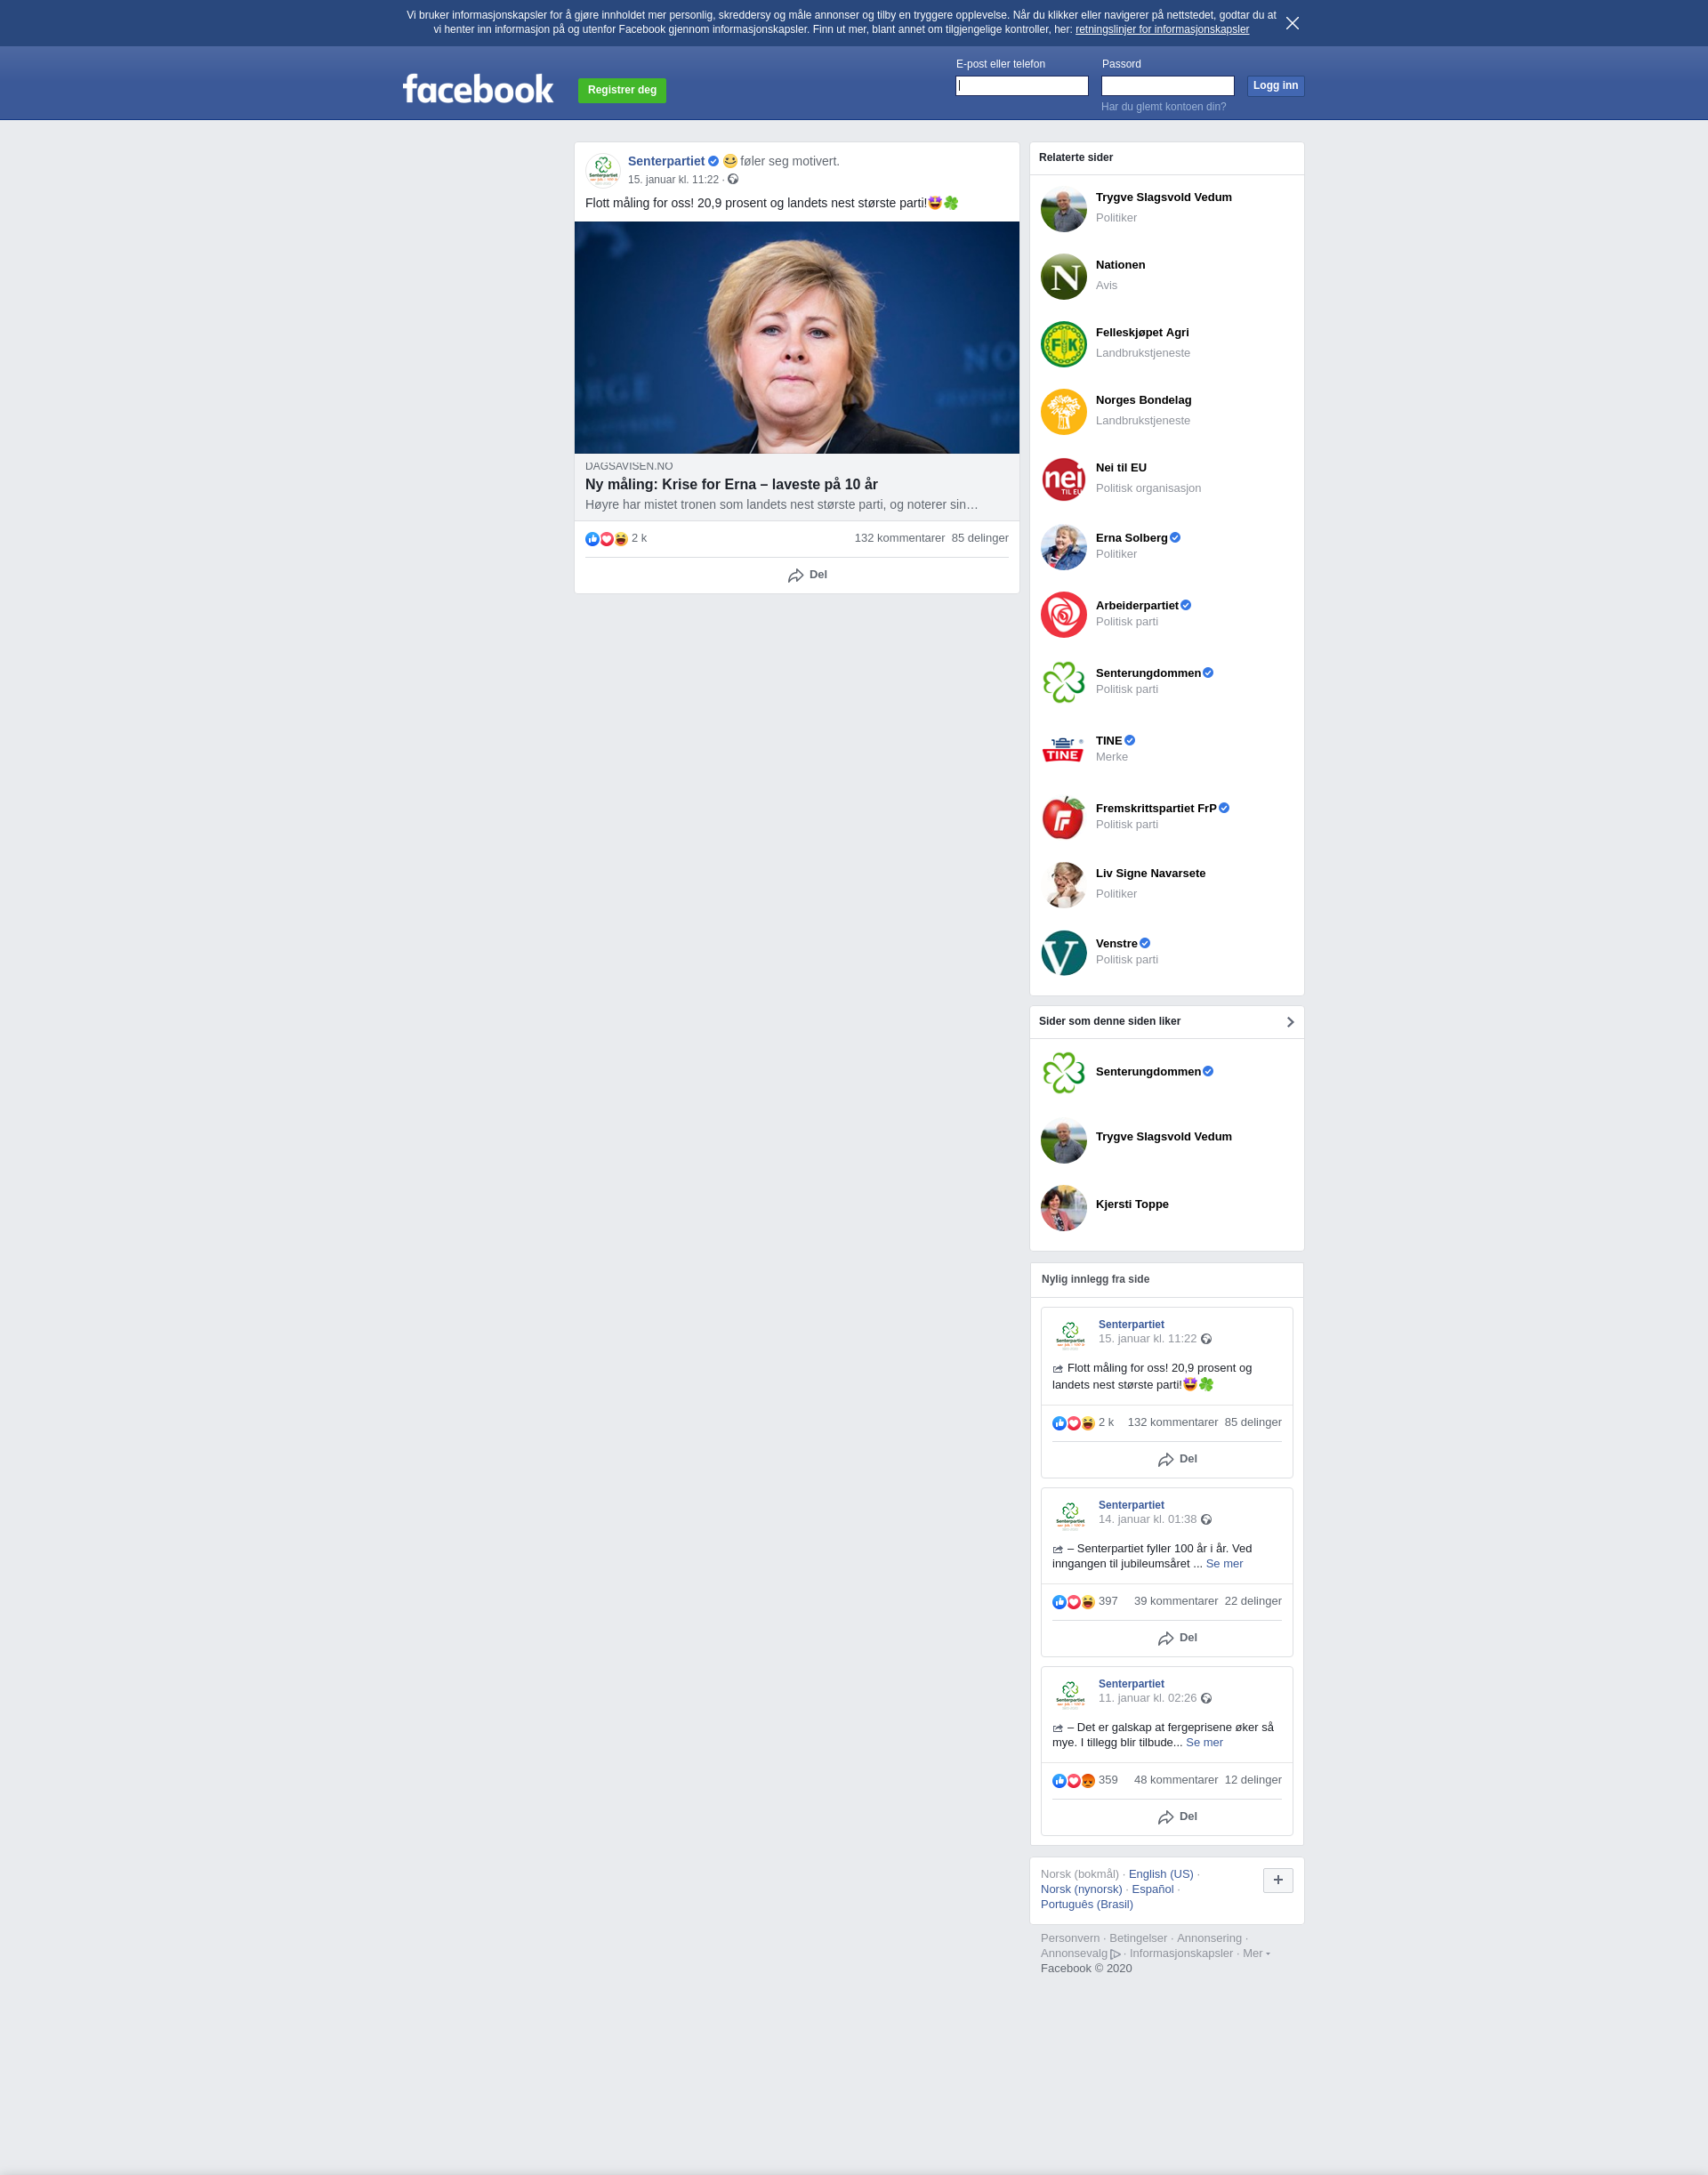Image resolution: width=1708 pixels, height=2175 pixels.
Task: Open the 'Mer' dropdown in the footer
Action: (1256, 1953)
